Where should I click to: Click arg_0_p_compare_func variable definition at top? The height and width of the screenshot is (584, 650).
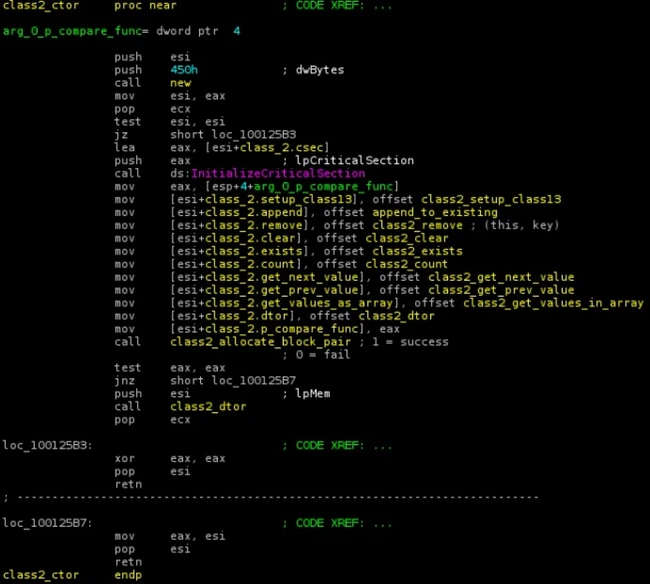[73, 31]
